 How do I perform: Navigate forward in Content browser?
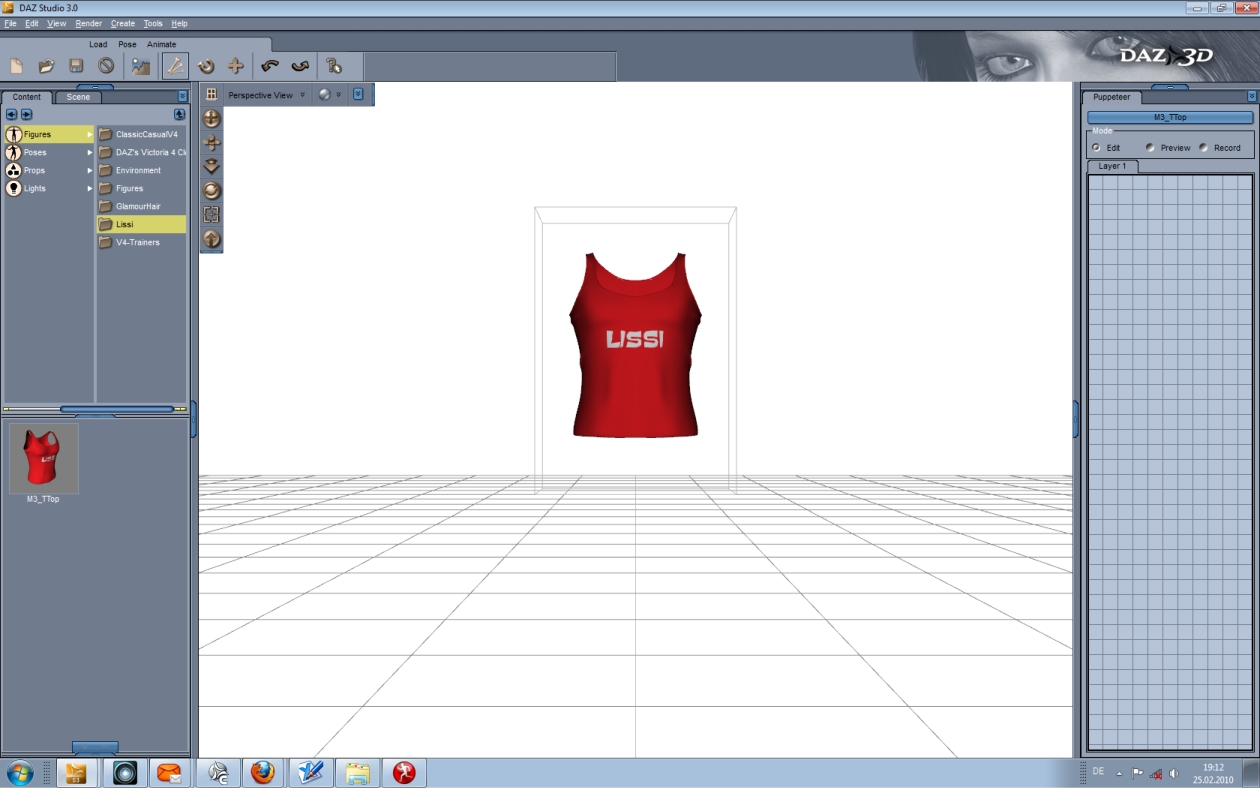pyautogui.click(x=27, y=114)
